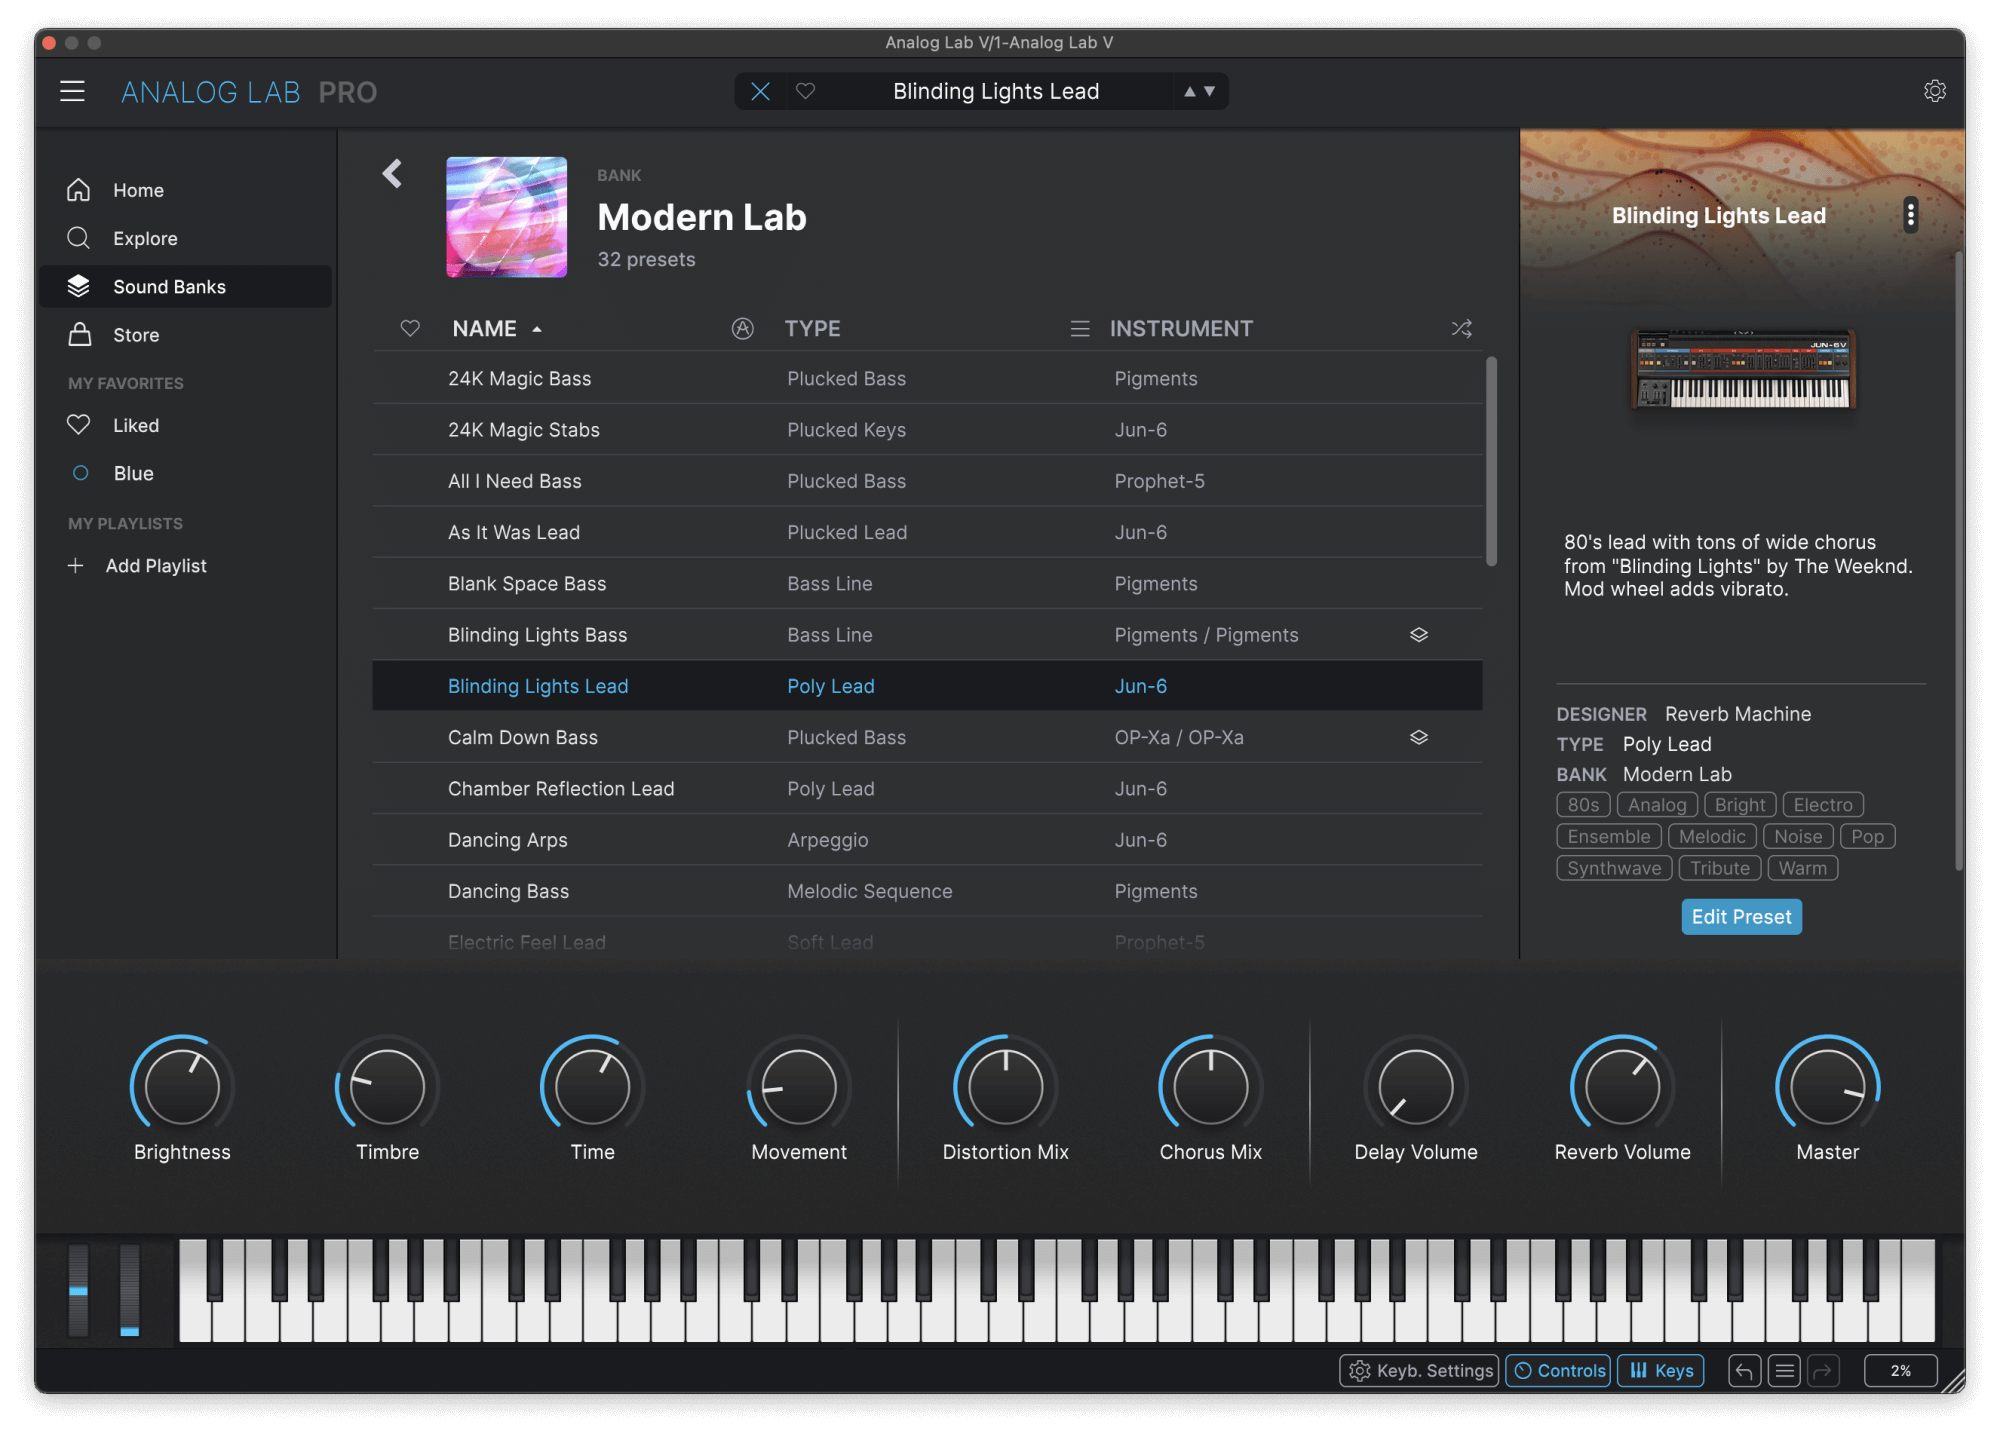Click the Brightness knob
The width and height of the screenshot is (2000, 1434).
coord(182,1087)
